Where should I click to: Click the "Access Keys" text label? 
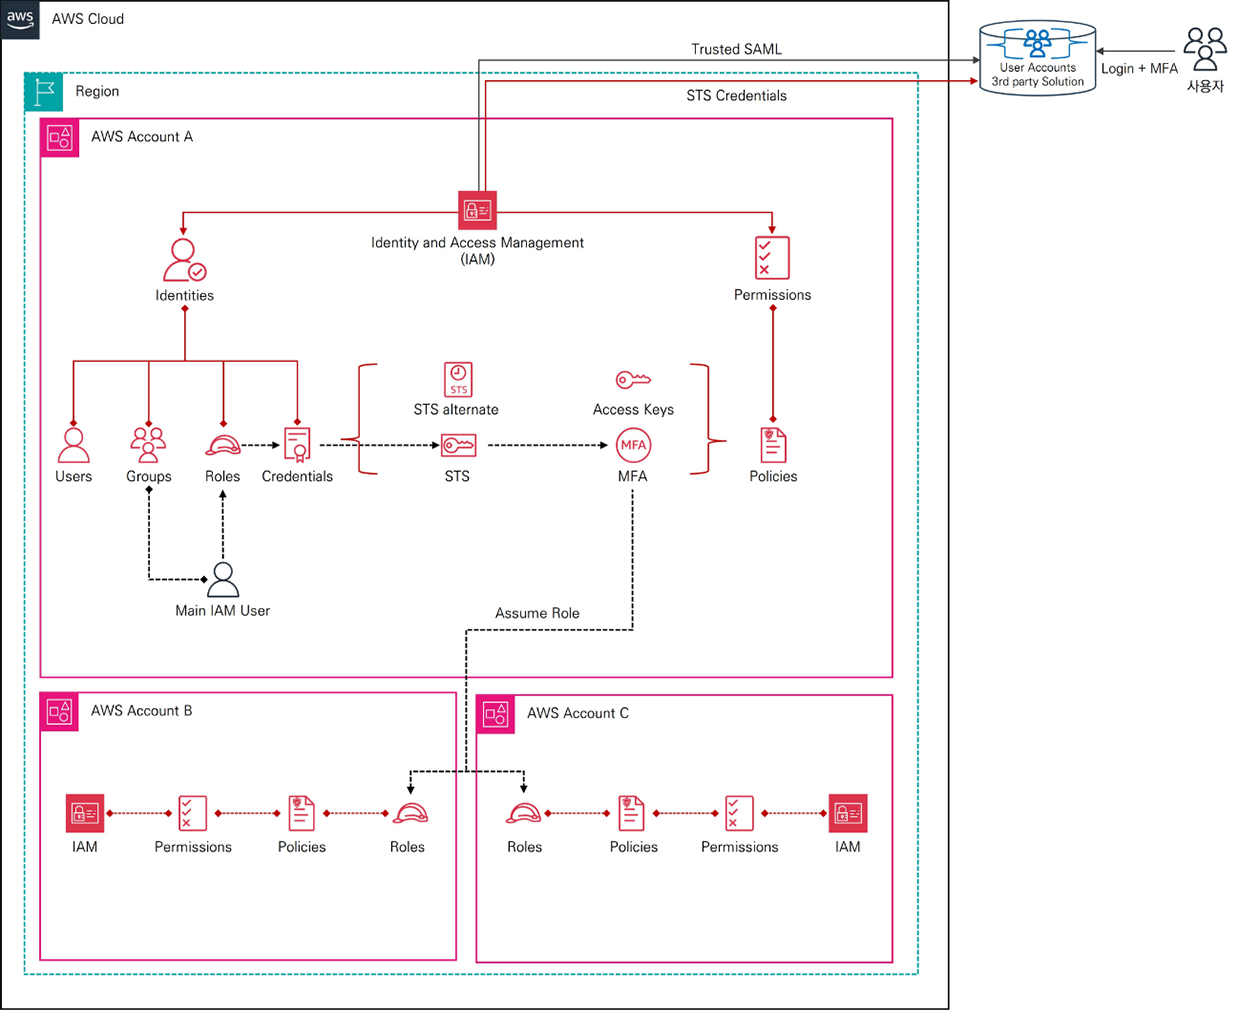(x=633, y=409)
